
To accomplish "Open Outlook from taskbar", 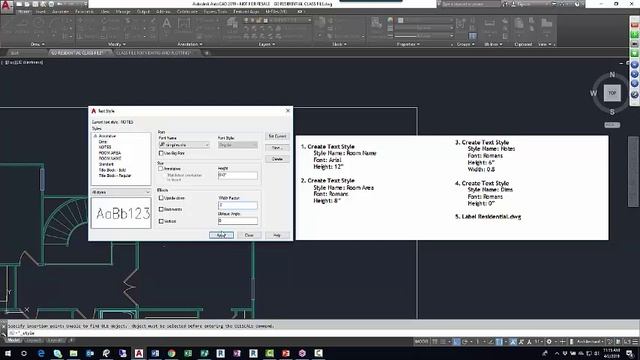I will coord(90,353).
